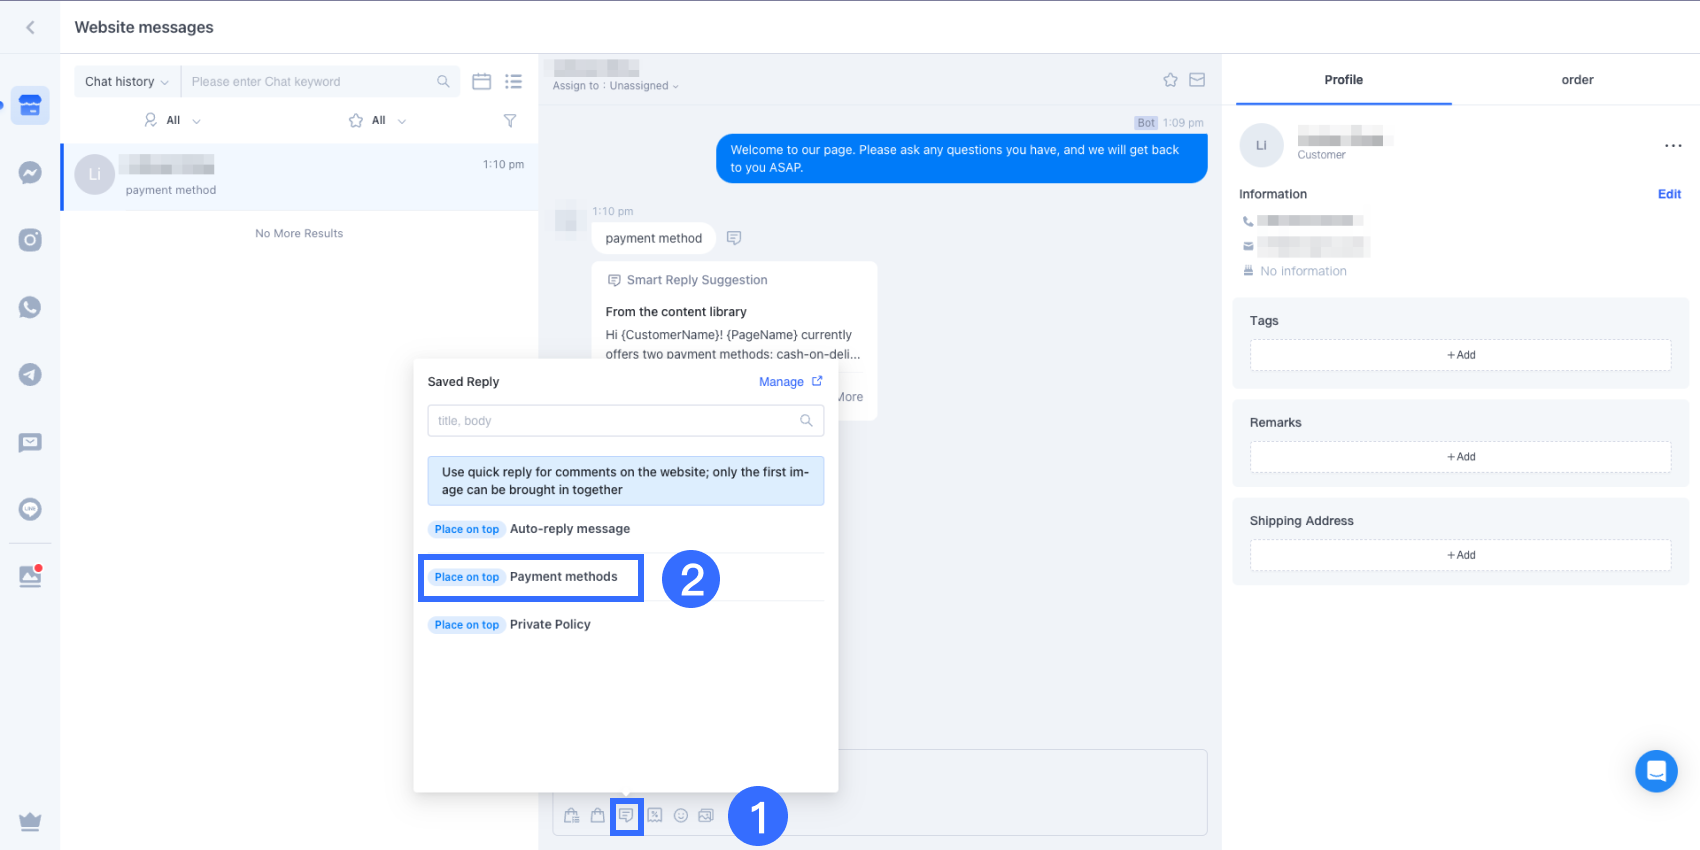Open the LINE channel
Image resolution: width=1700 pixels, height=850 pixels.
(30, 509)
